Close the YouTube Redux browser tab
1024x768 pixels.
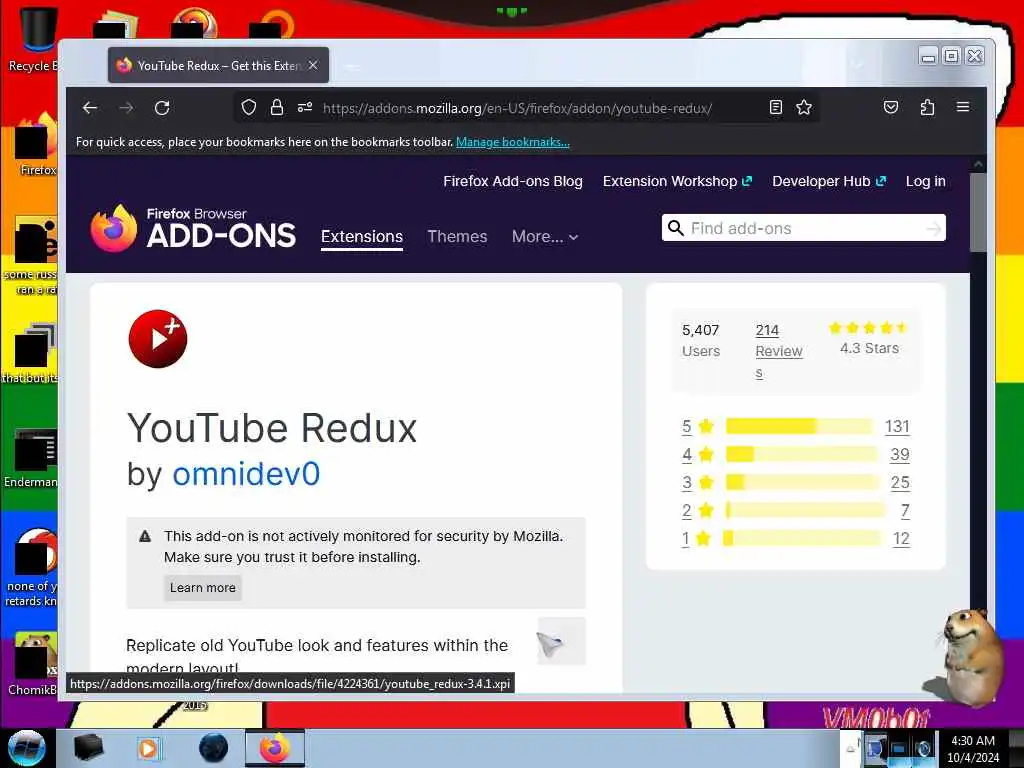[x=313, y=65]
